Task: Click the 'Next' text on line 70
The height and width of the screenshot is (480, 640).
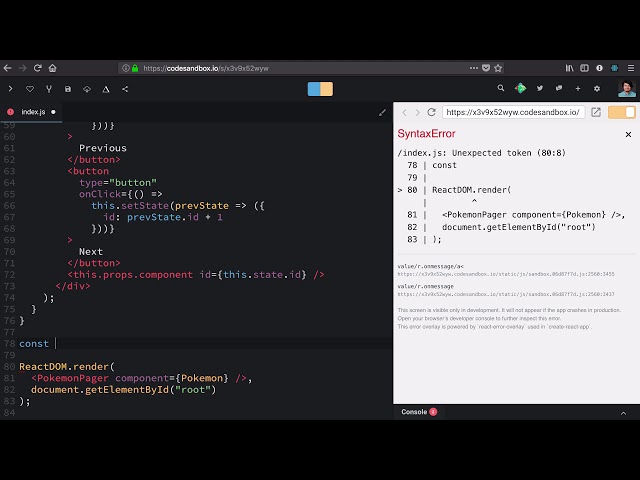Action: click(91, 251)
